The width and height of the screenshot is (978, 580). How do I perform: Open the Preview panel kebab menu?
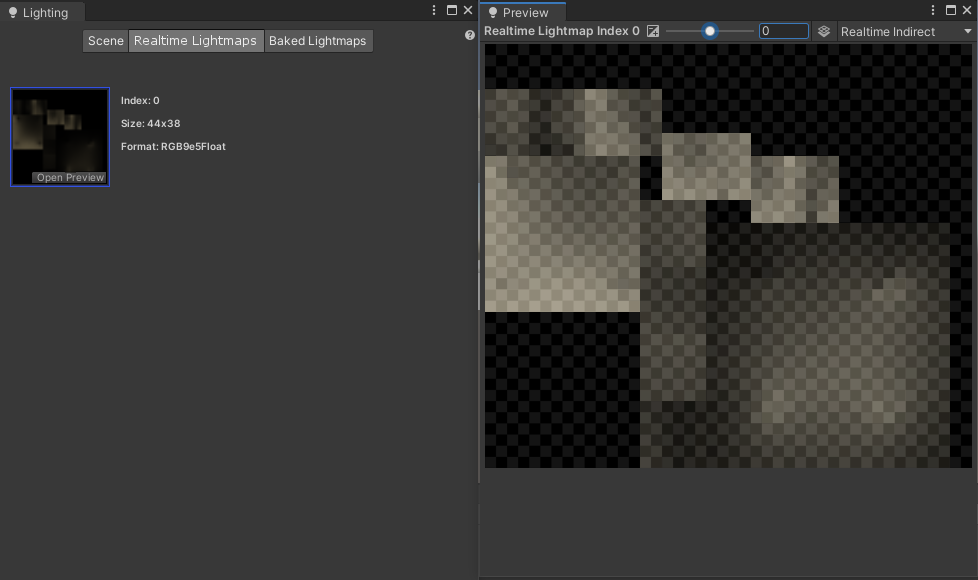point(933,10)
